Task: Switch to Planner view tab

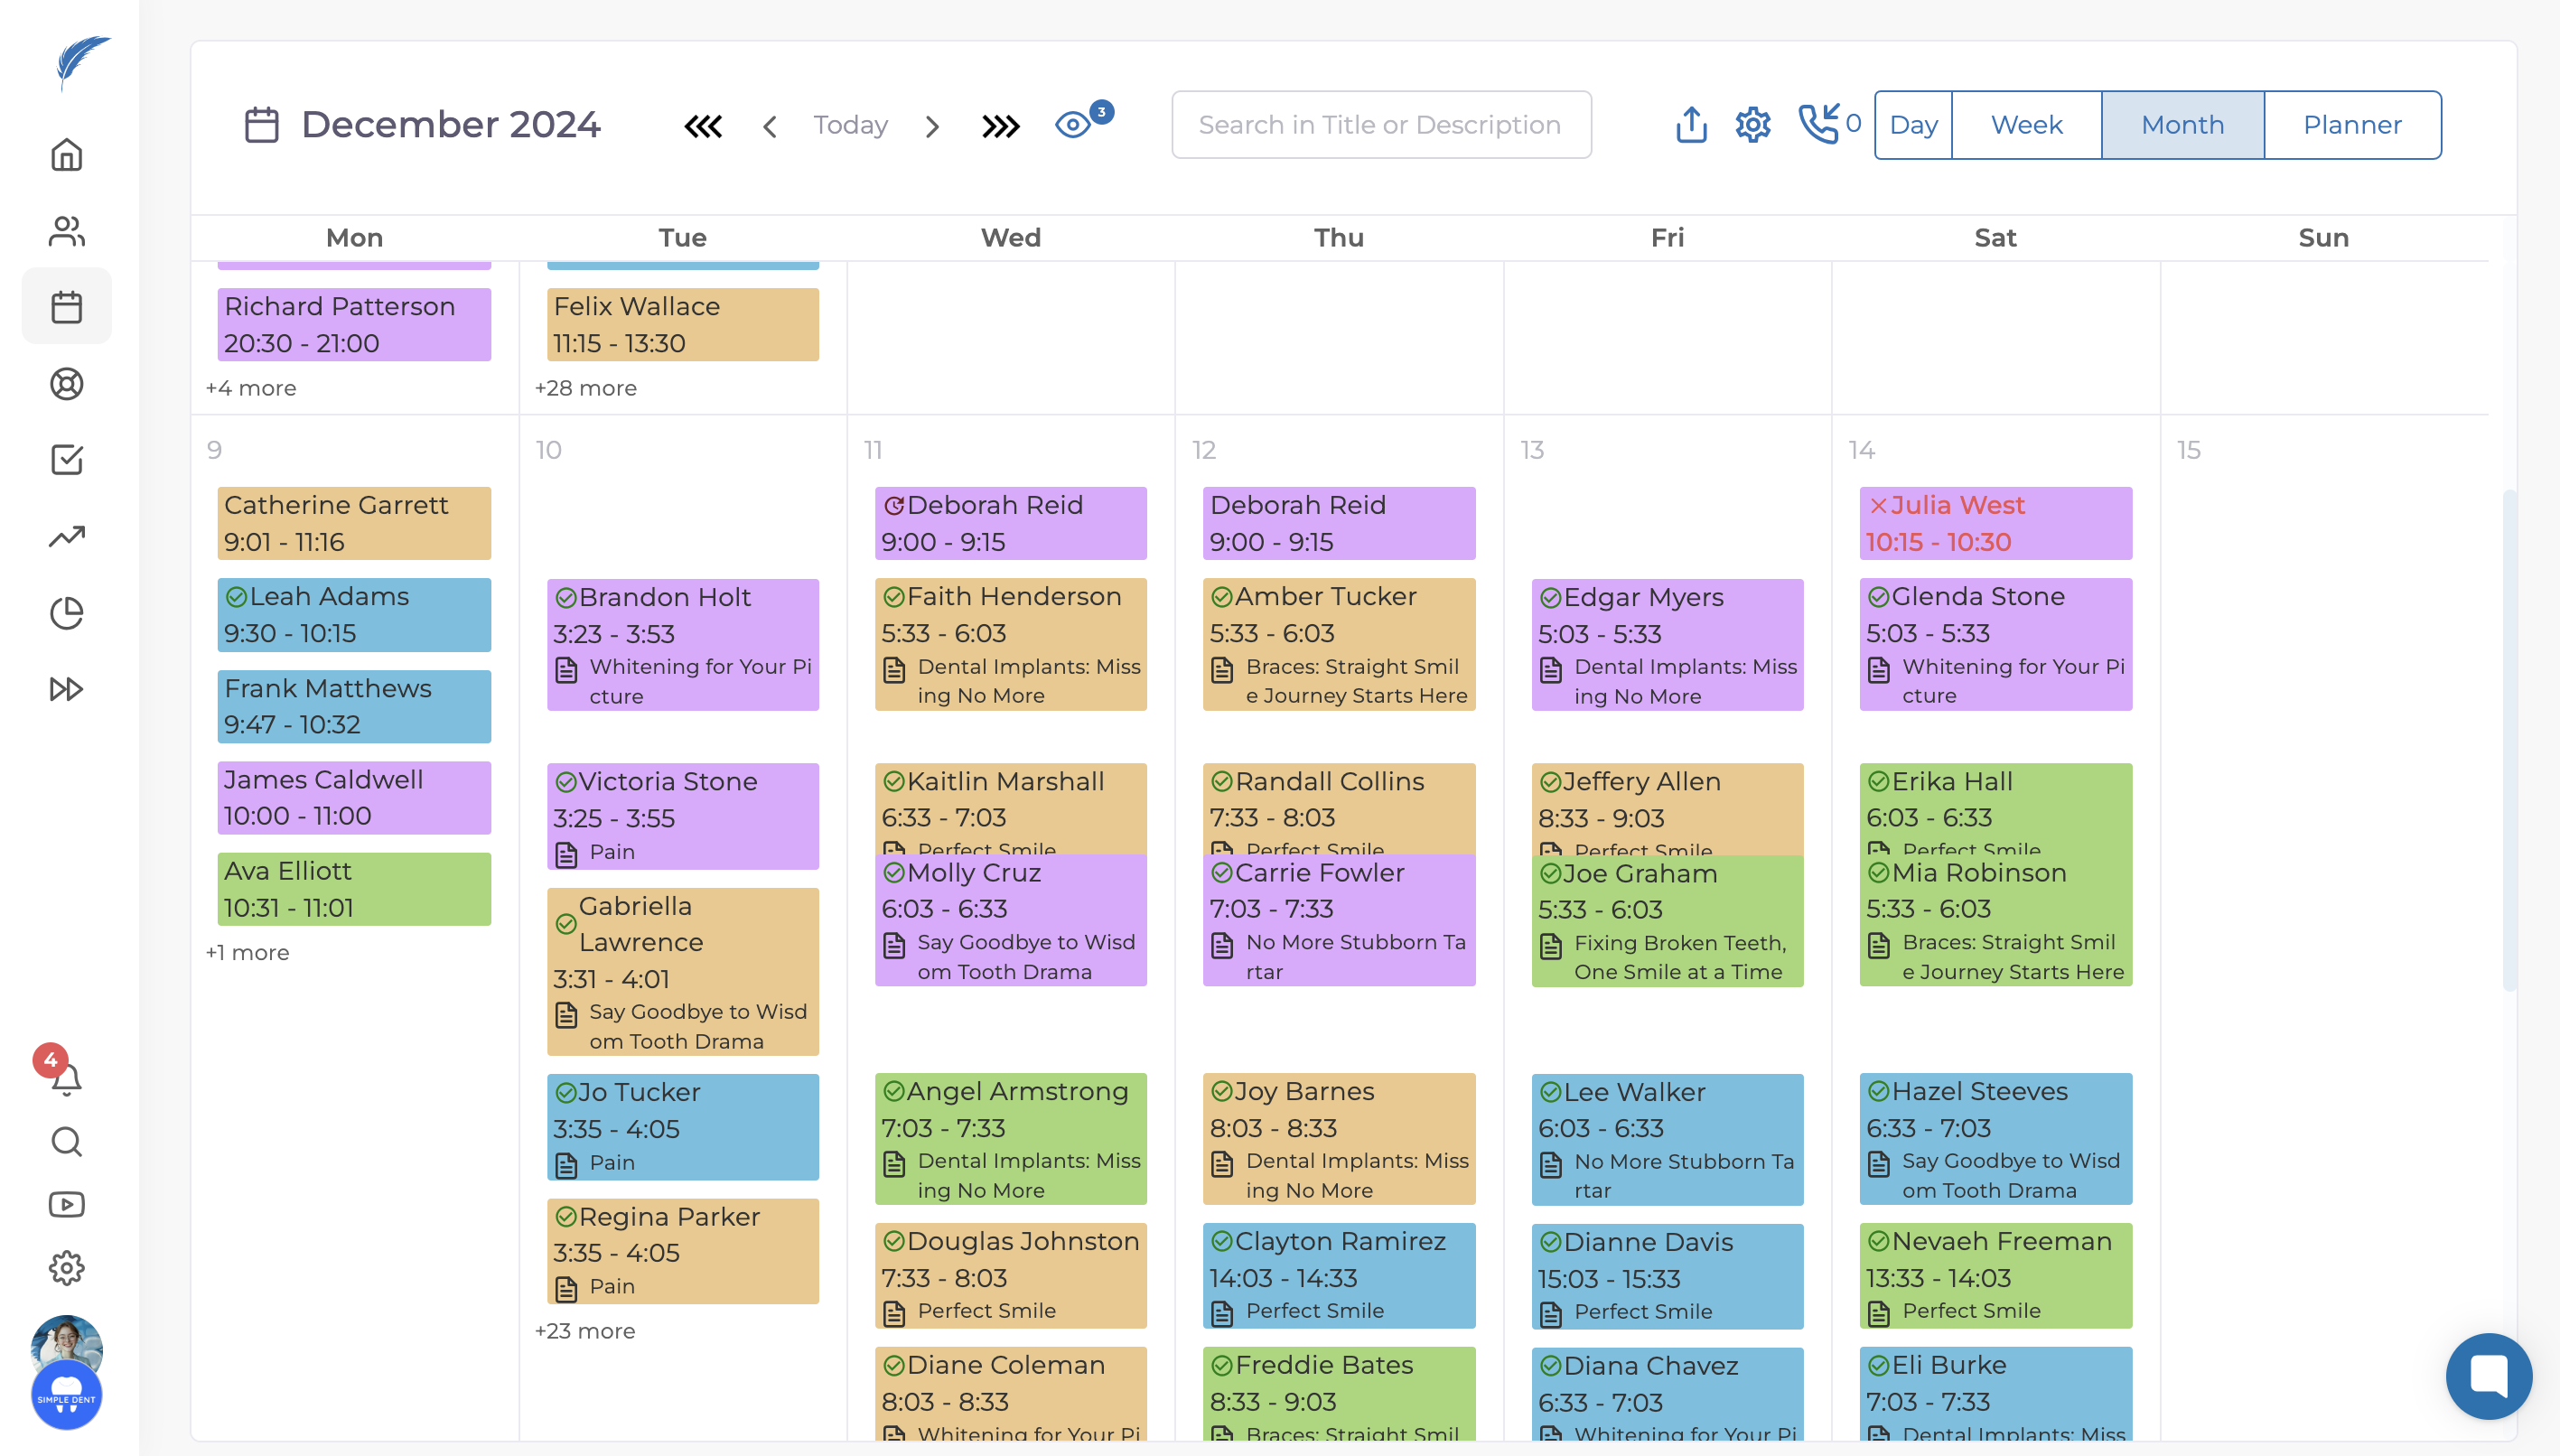Action: pyautogui.click(x=2352, y=125)
